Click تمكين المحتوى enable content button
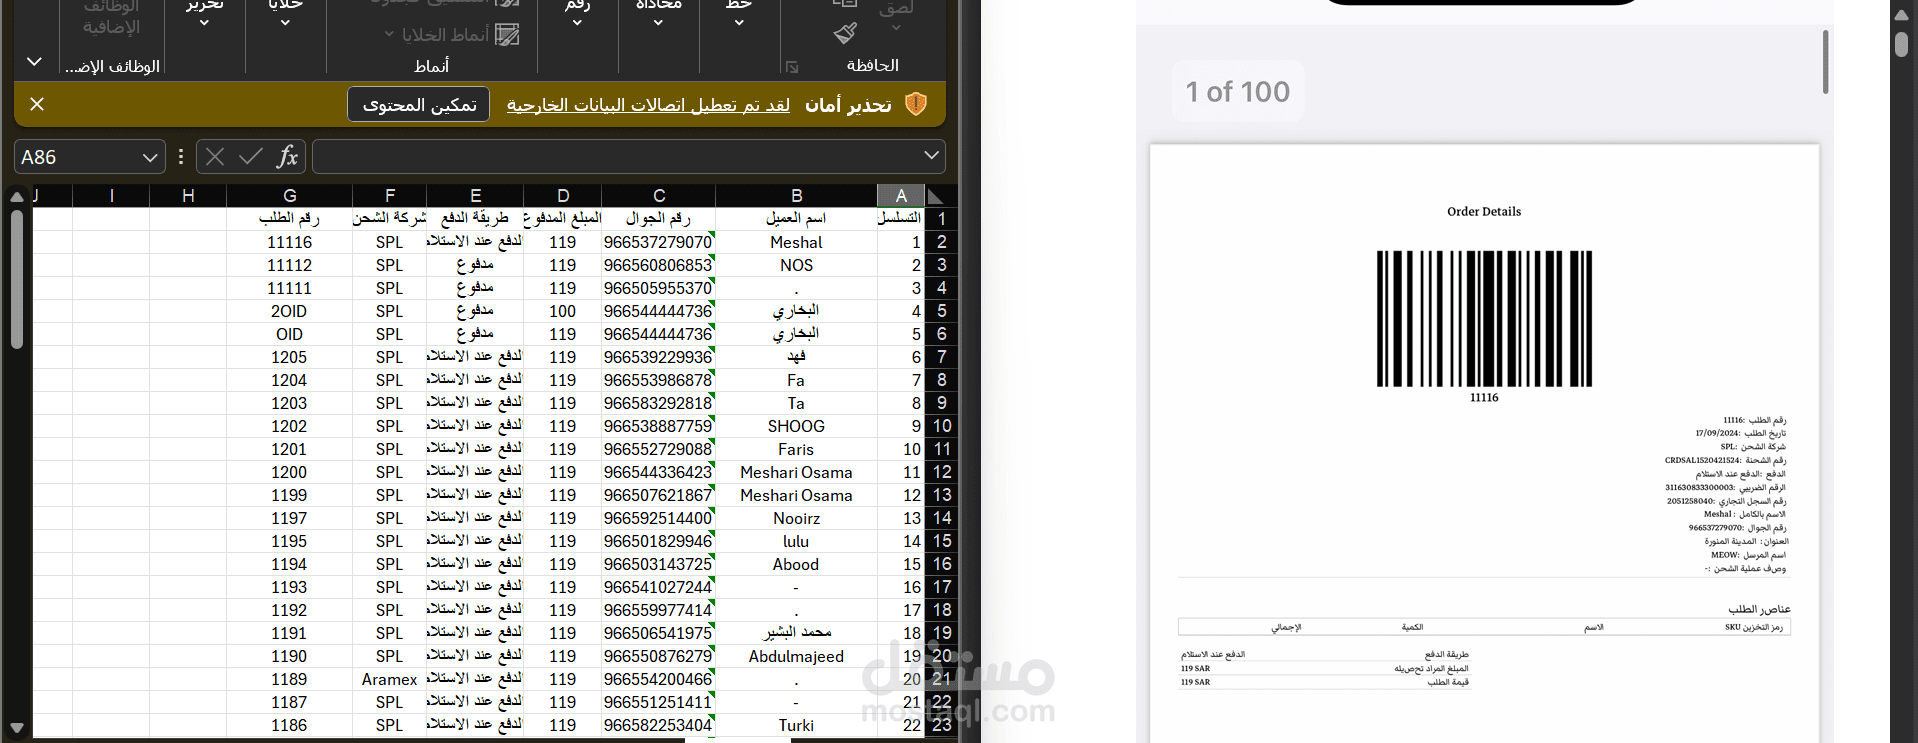Image resolution: width=1918 pixels, height=743 pixels. click(x=419, y=105)
